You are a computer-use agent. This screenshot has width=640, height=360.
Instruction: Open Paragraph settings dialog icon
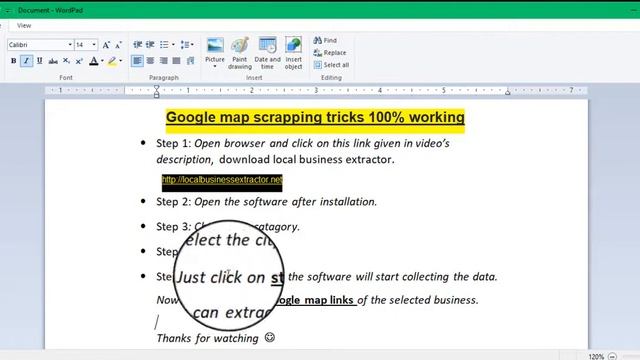point(190,61)
